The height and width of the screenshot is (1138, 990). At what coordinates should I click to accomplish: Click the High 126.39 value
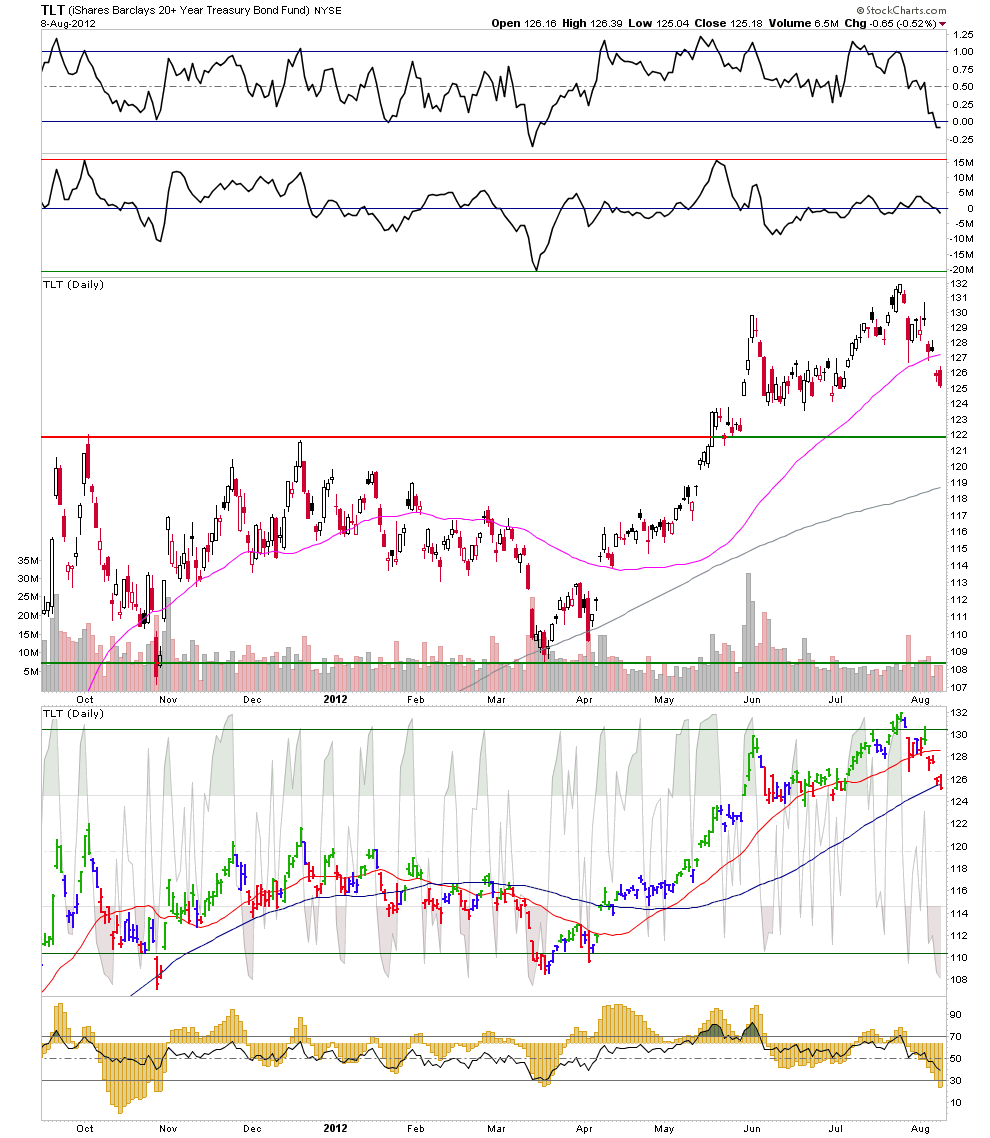[592, 23]
